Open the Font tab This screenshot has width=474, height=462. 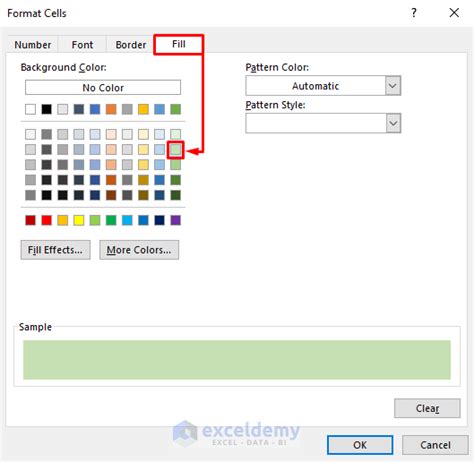[82, 45]
